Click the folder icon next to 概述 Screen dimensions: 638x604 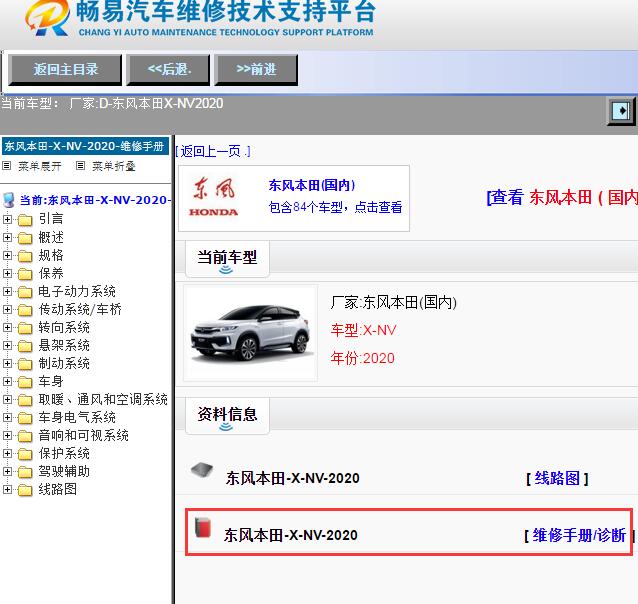pos(25,238)
